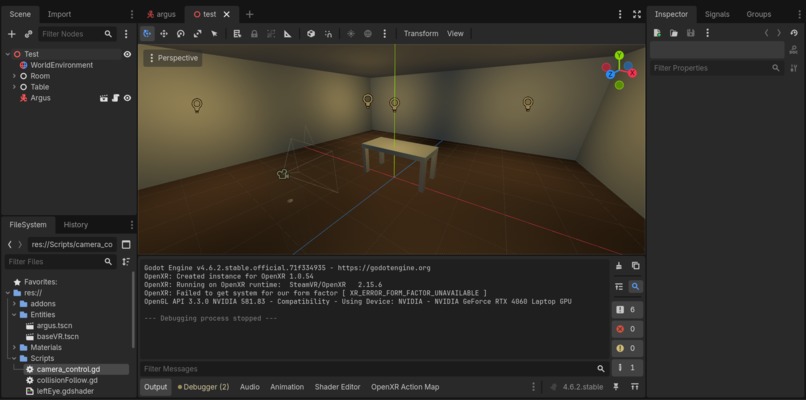This screenshot has height=400, width=806.
Task: Switch to the Import tab
Action: click(59, 14)
